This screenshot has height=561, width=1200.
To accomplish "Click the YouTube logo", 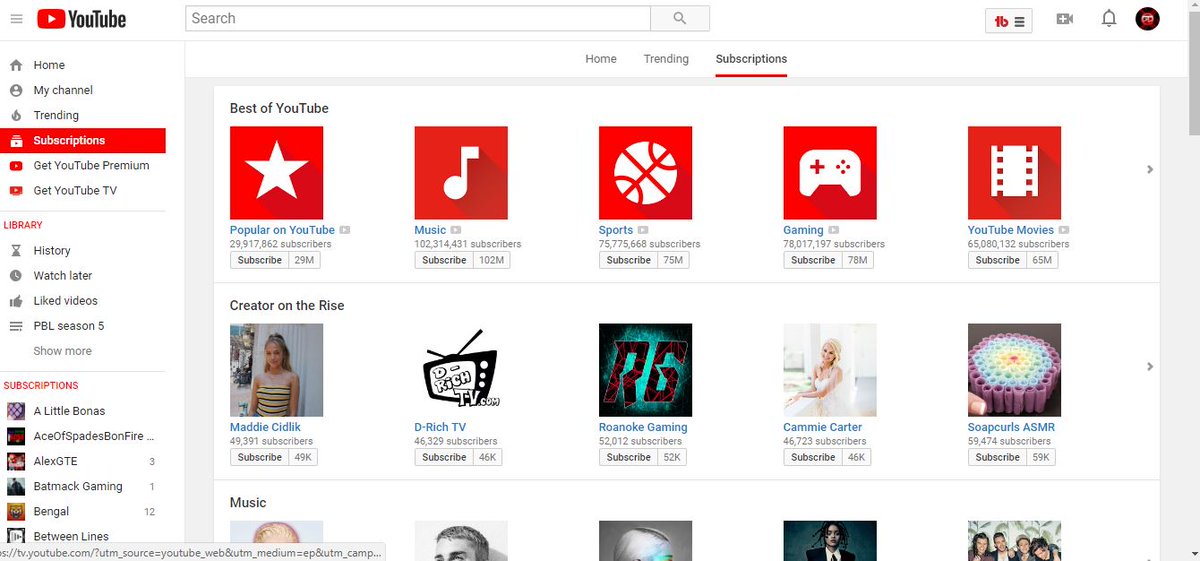I will [x=82, y=19].
